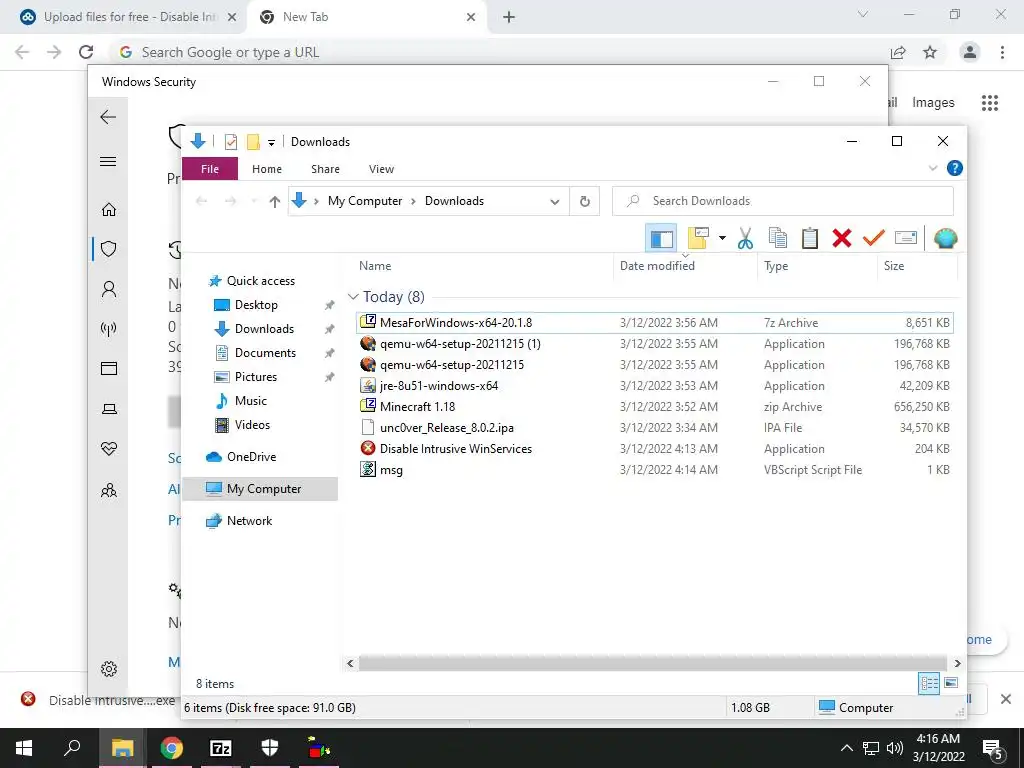Viewport: 1024px width, 768px height.
Task: Select Network in the navigation pane
Action: [249, 520]
